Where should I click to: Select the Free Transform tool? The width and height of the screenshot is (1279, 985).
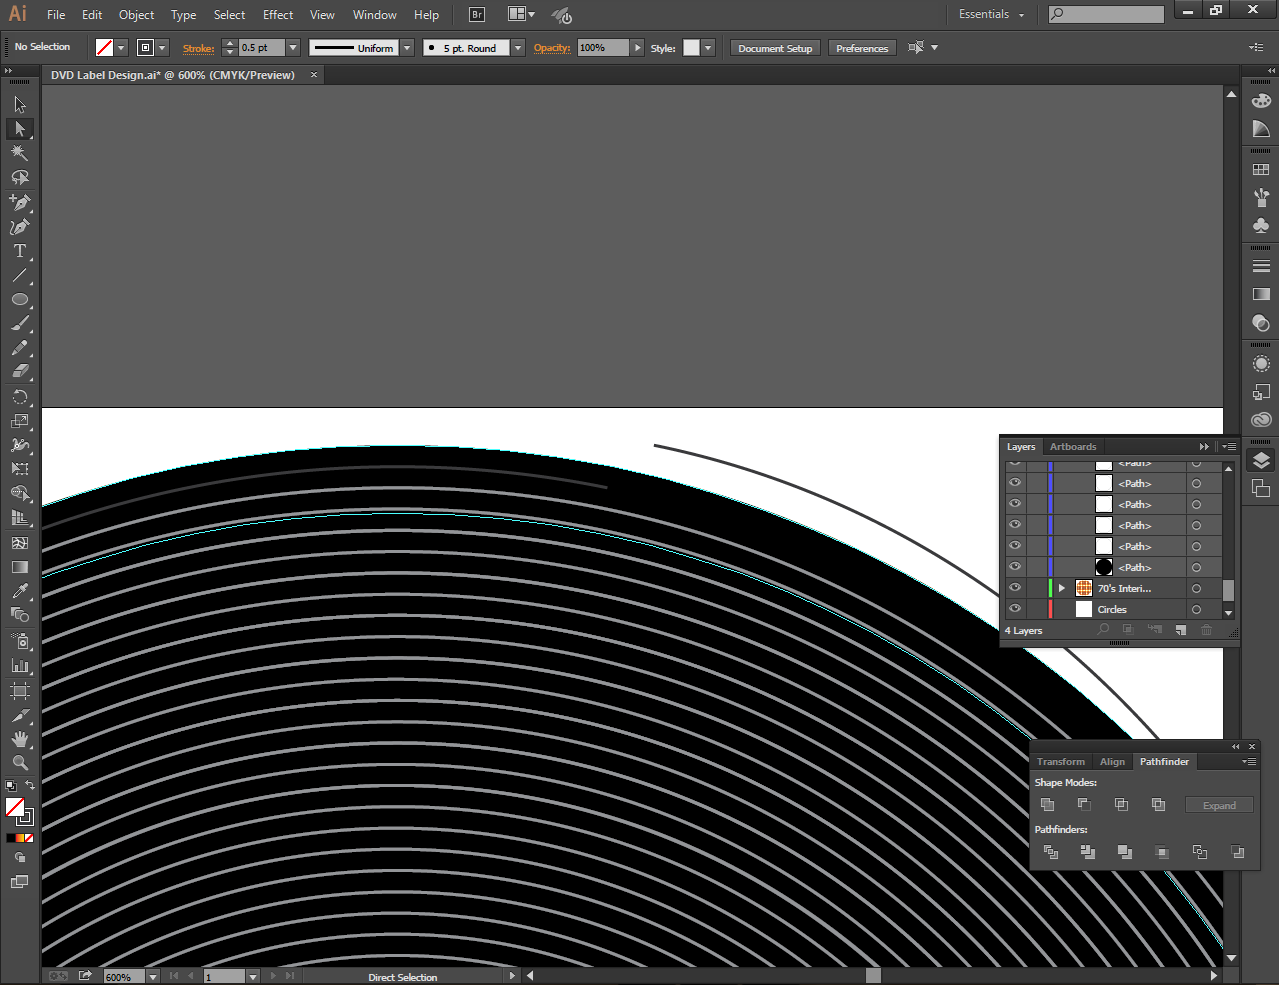tap(20, 469)
